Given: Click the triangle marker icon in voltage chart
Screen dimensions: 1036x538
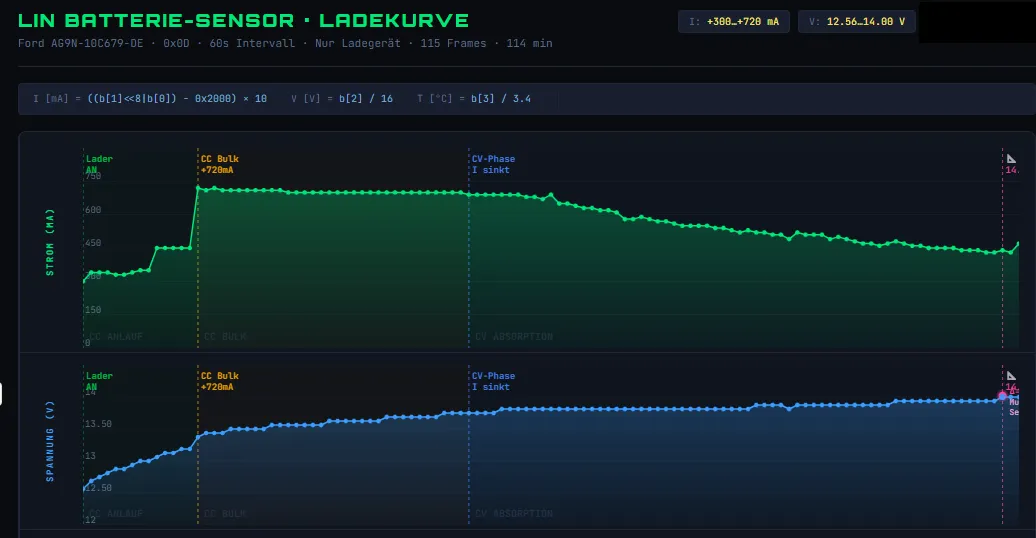Looking at the screenshot, I should tap(1011, 375).
